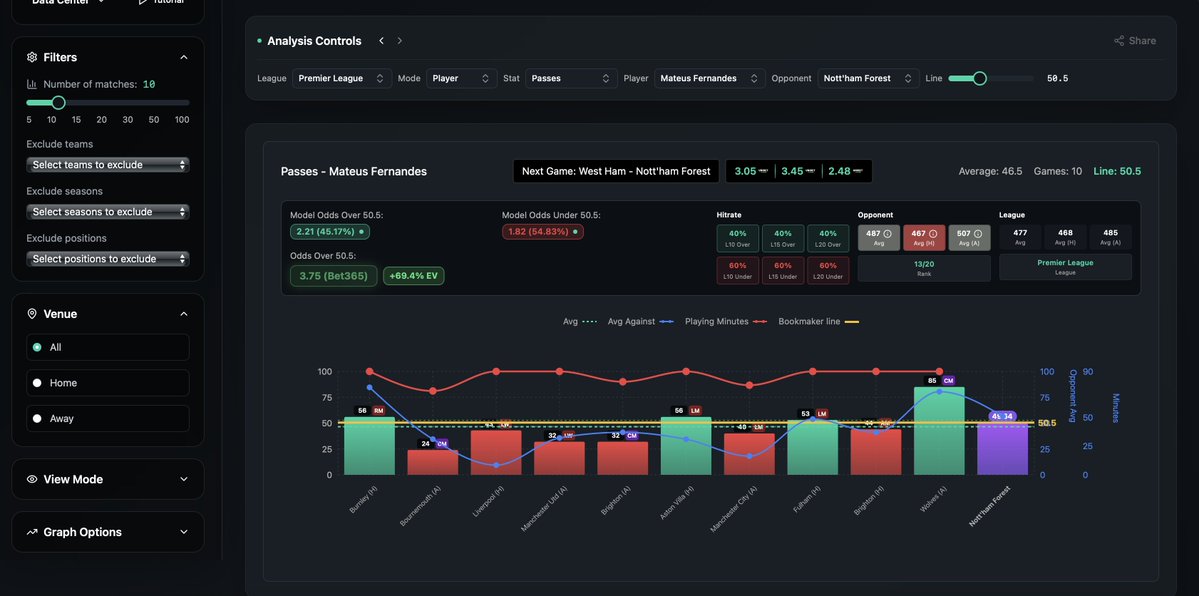Click the 13/20 Rank box
Image resolution: width=1199 pixels, height=596 pixels.
(x=924, y=268)
